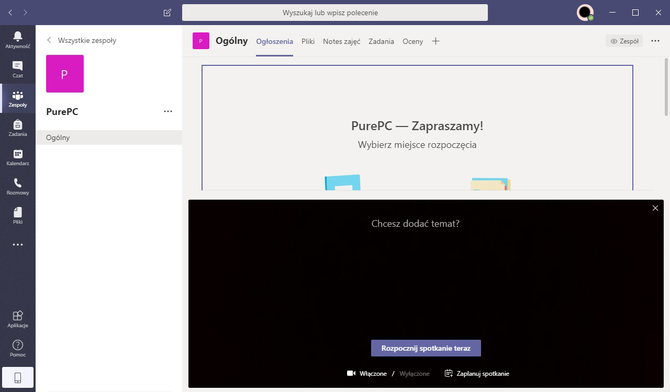This screenshot has width=670, height=392.
Task: Go back with the navigation arrow
Action: tap(10, 13)
